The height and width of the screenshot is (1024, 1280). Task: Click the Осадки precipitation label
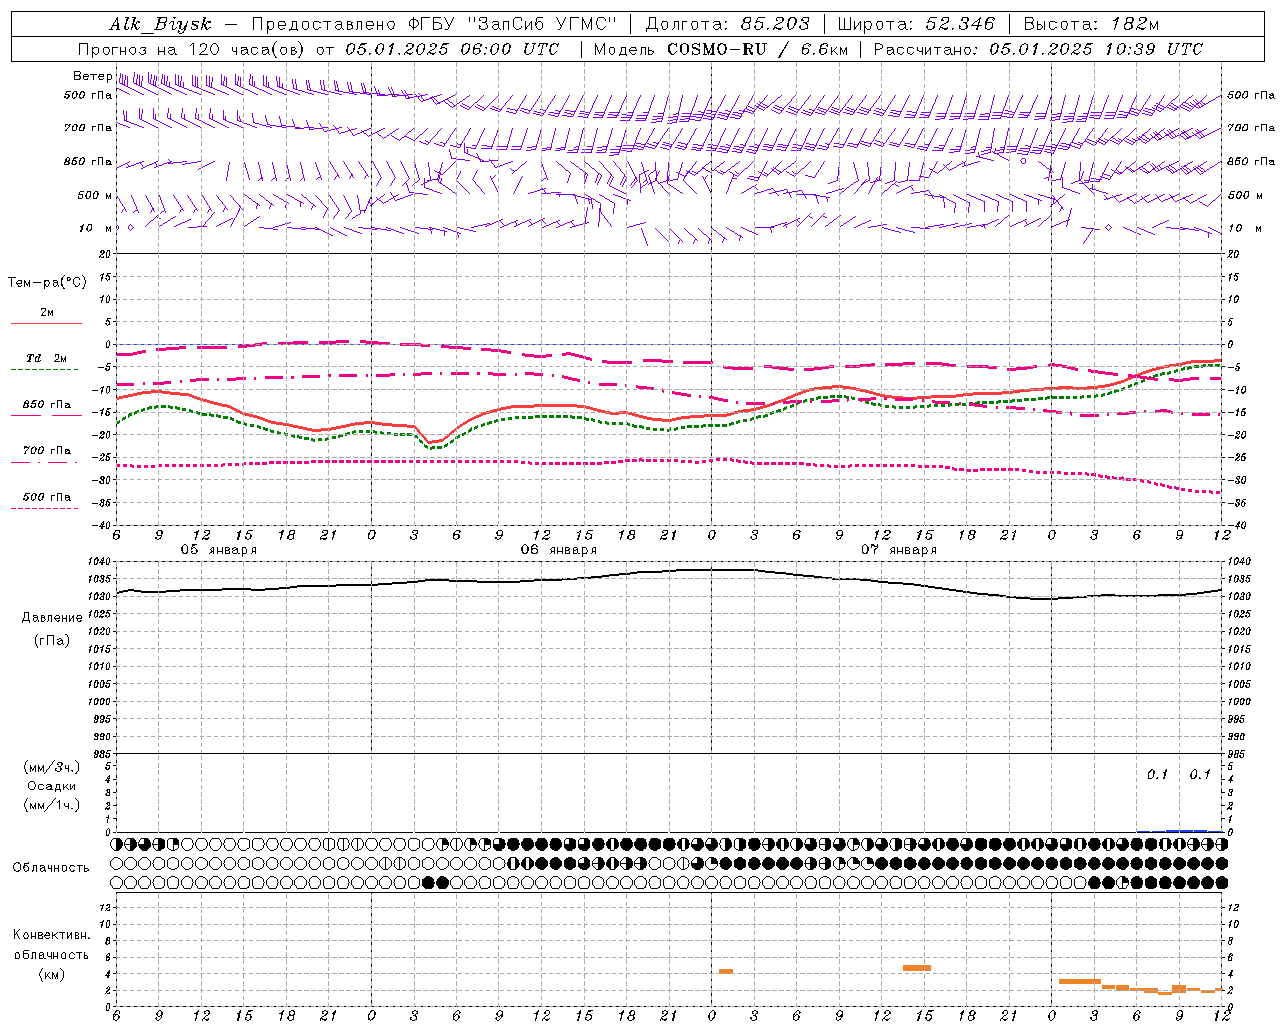[x=52, y=786]
